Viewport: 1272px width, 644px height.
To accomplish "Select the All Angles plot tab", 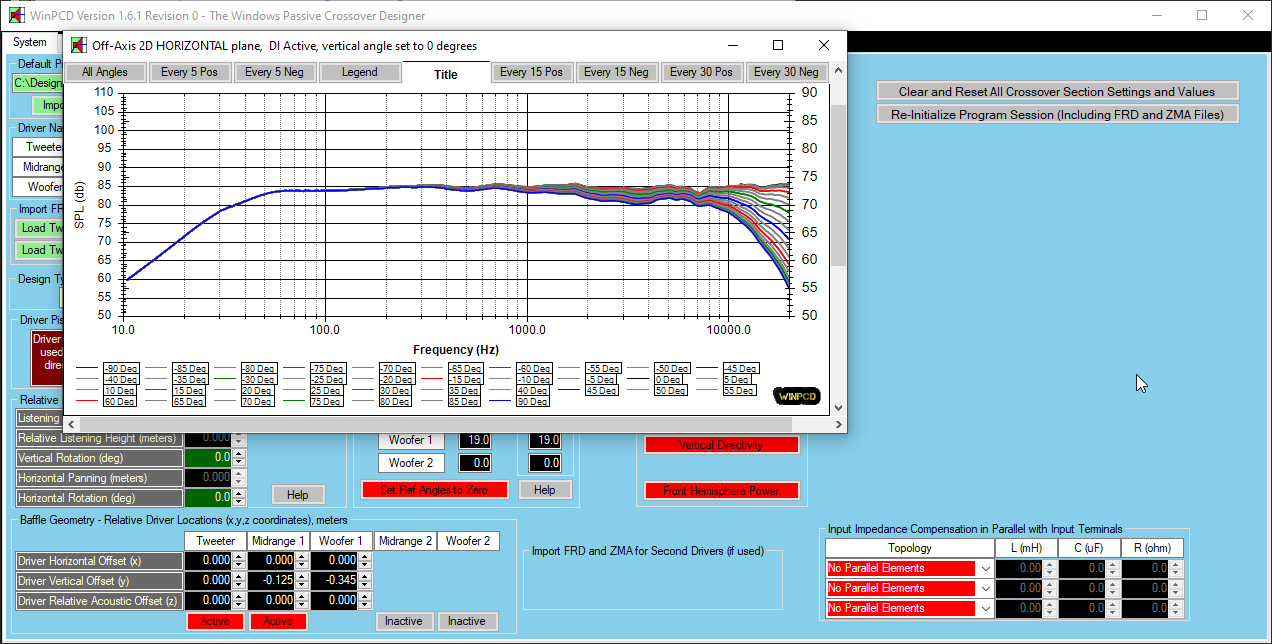I will pos(105,72).
